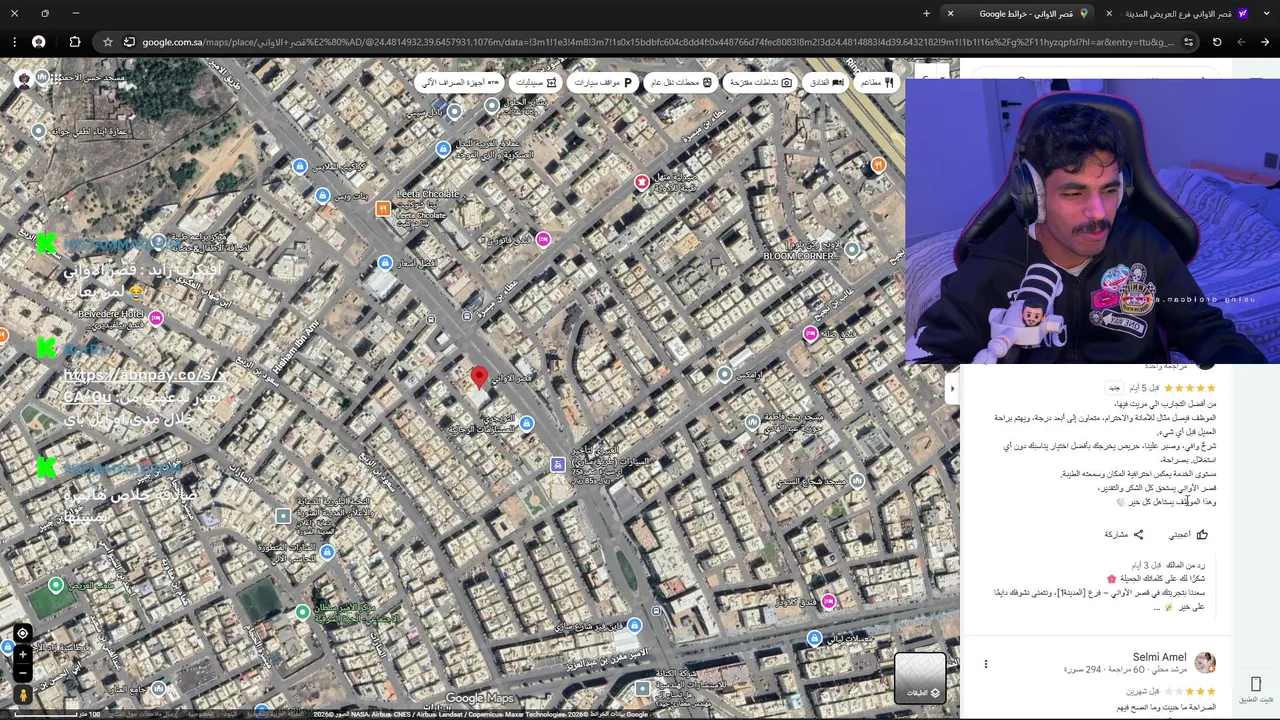Open the browser three-dot menu
This screenshot has height=720, width=1280.
tap(14, 42)
